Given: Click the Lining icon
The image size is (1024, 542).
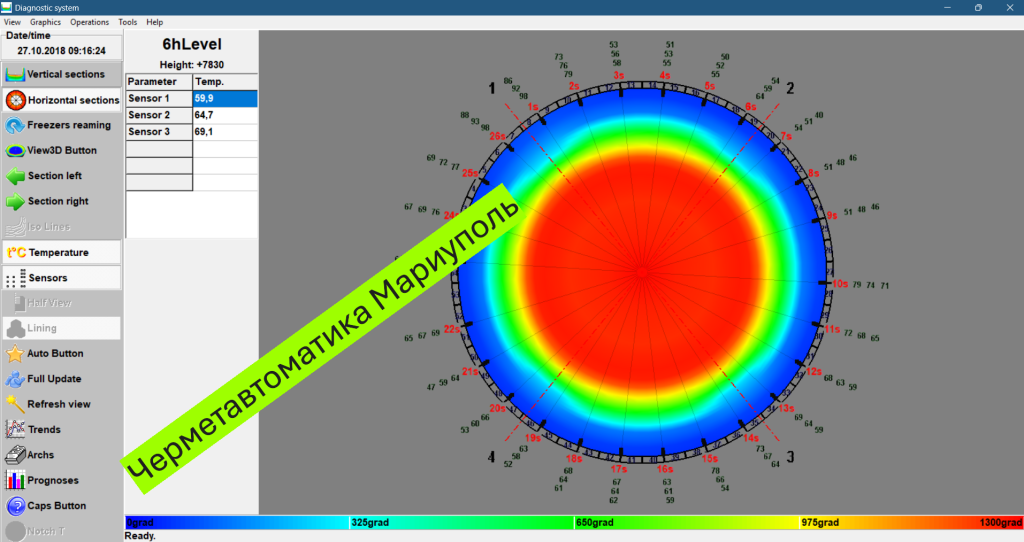Looking at the screenshot, I should point(15,328).
